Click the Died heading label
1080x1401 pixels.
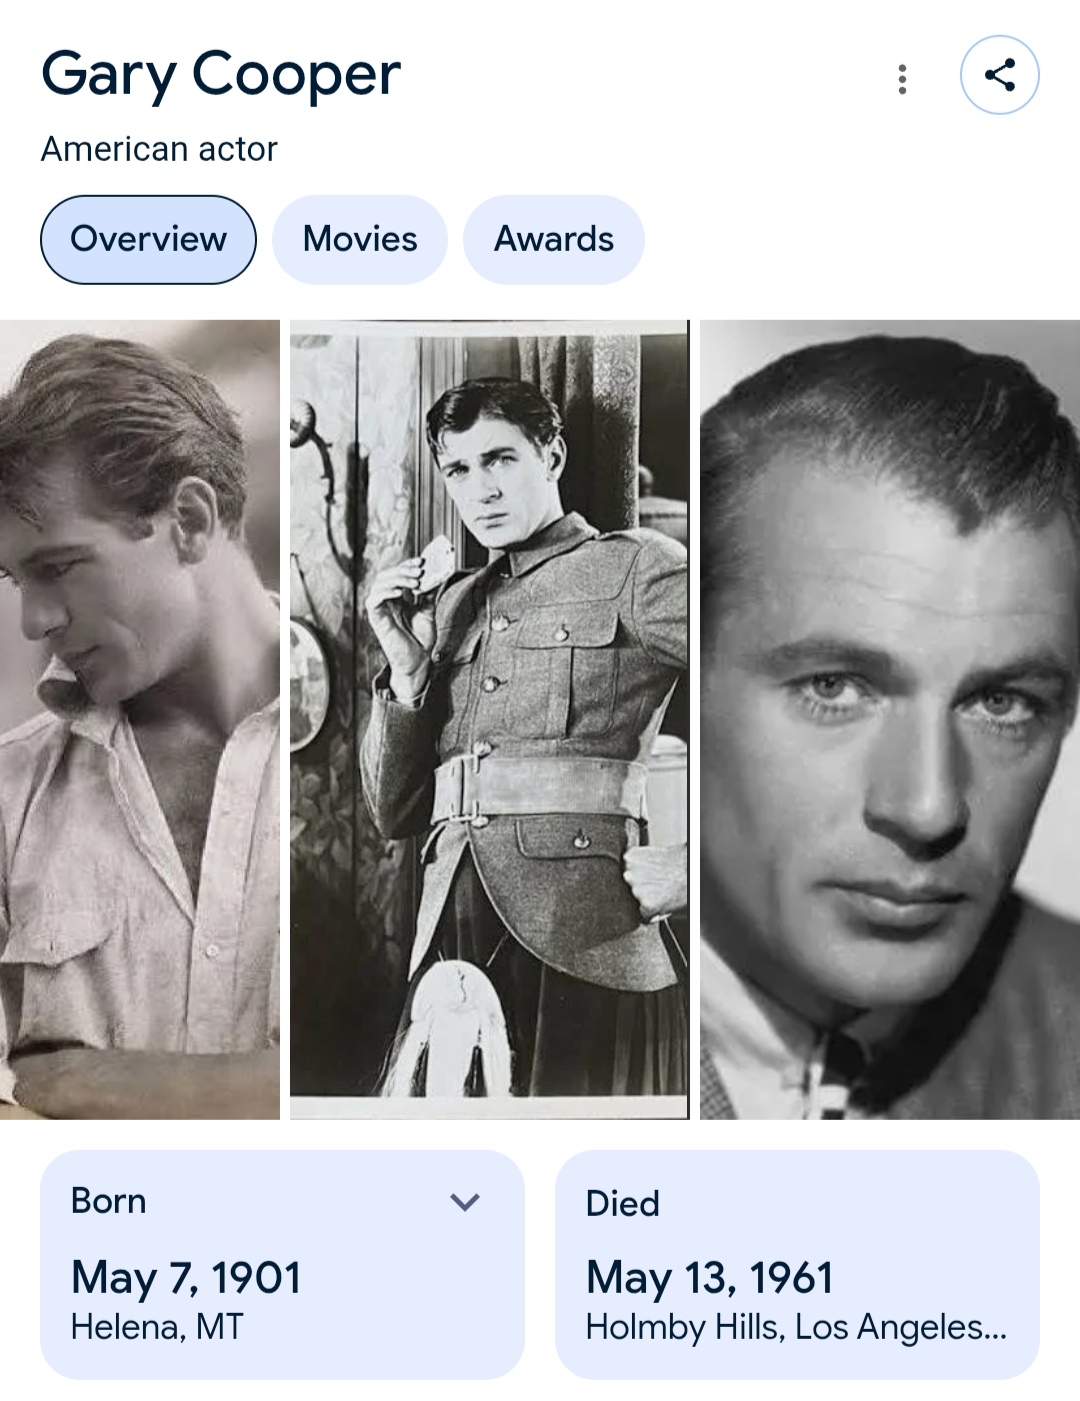coord(622,1203)
